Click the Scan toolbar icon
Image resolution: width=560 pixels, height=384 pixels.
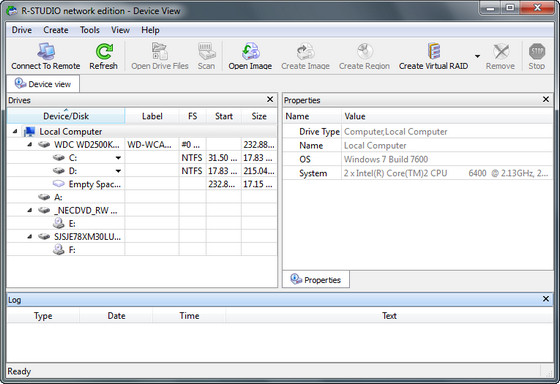coord(206,51)
